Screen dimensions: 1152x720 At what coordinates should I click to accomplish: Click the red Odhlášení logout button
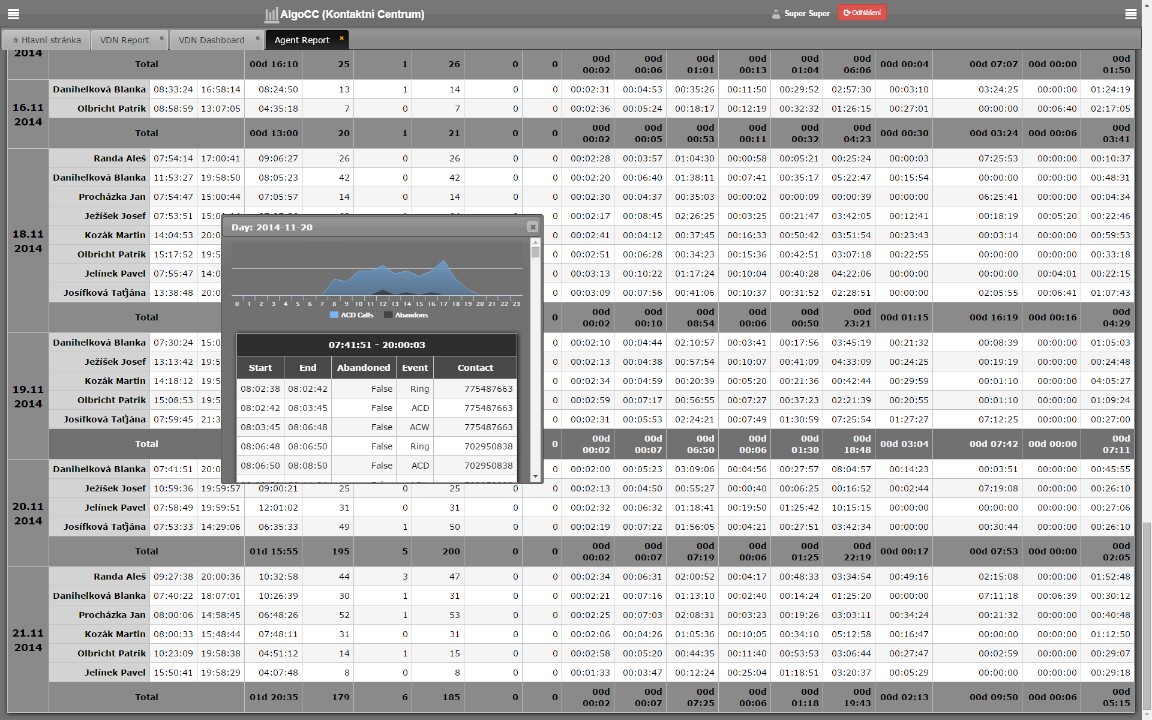(x=862, y=14)
